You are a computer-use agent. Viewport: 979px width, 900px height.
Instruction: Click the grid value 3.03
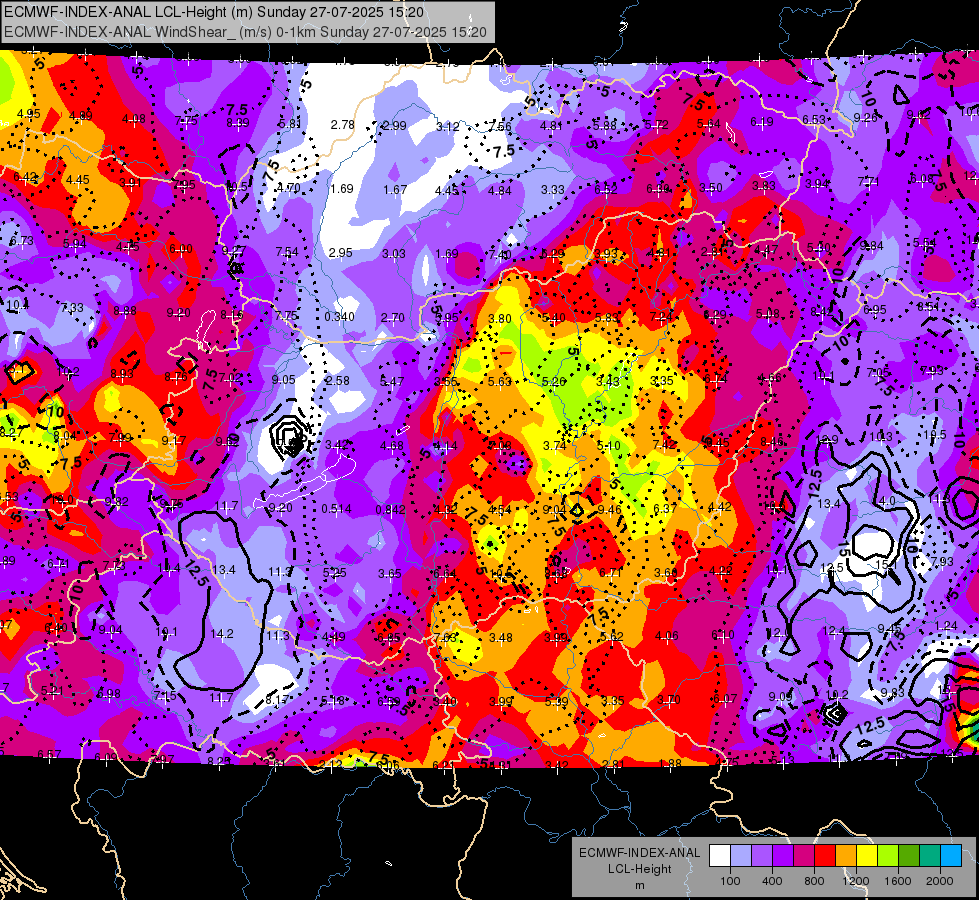pos(394,254)
